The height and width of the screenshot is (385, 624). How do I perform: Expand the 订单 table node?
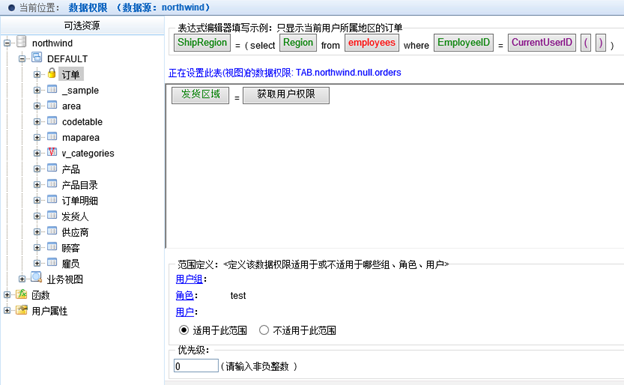37,74
